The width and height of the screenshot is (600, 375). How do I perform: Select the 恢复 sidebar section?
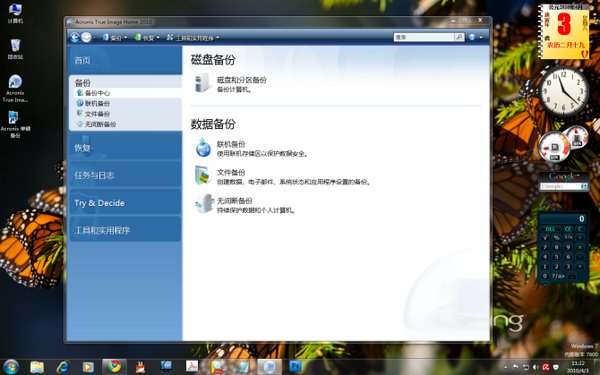pos(126,147)
